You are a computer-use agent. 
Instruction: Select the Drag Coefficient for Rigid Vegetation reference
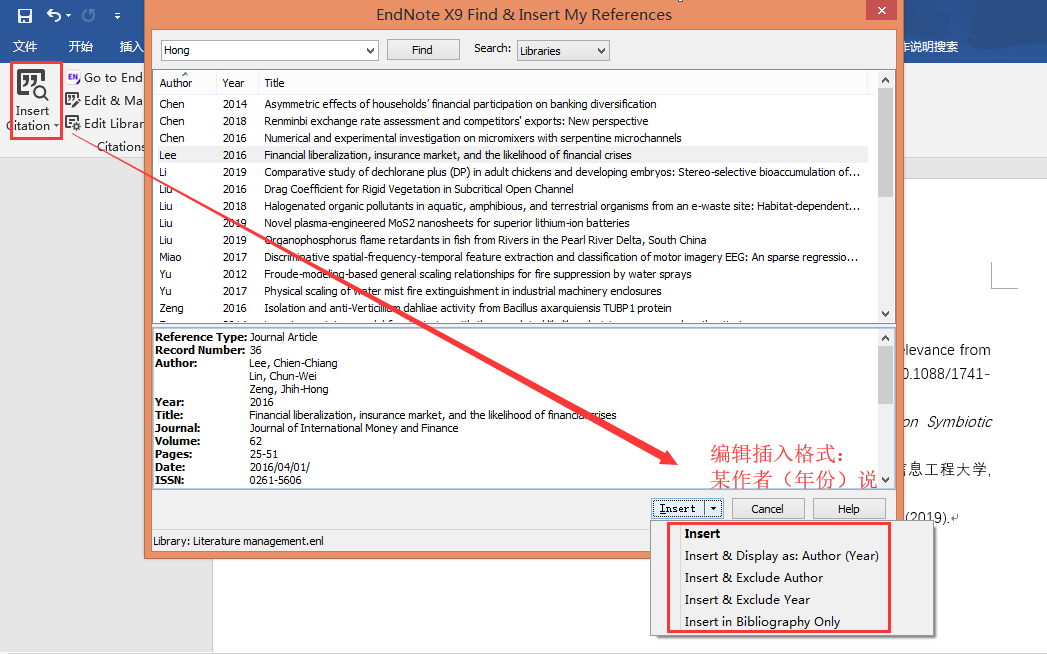pyautogui.click(x=511, y=189)
